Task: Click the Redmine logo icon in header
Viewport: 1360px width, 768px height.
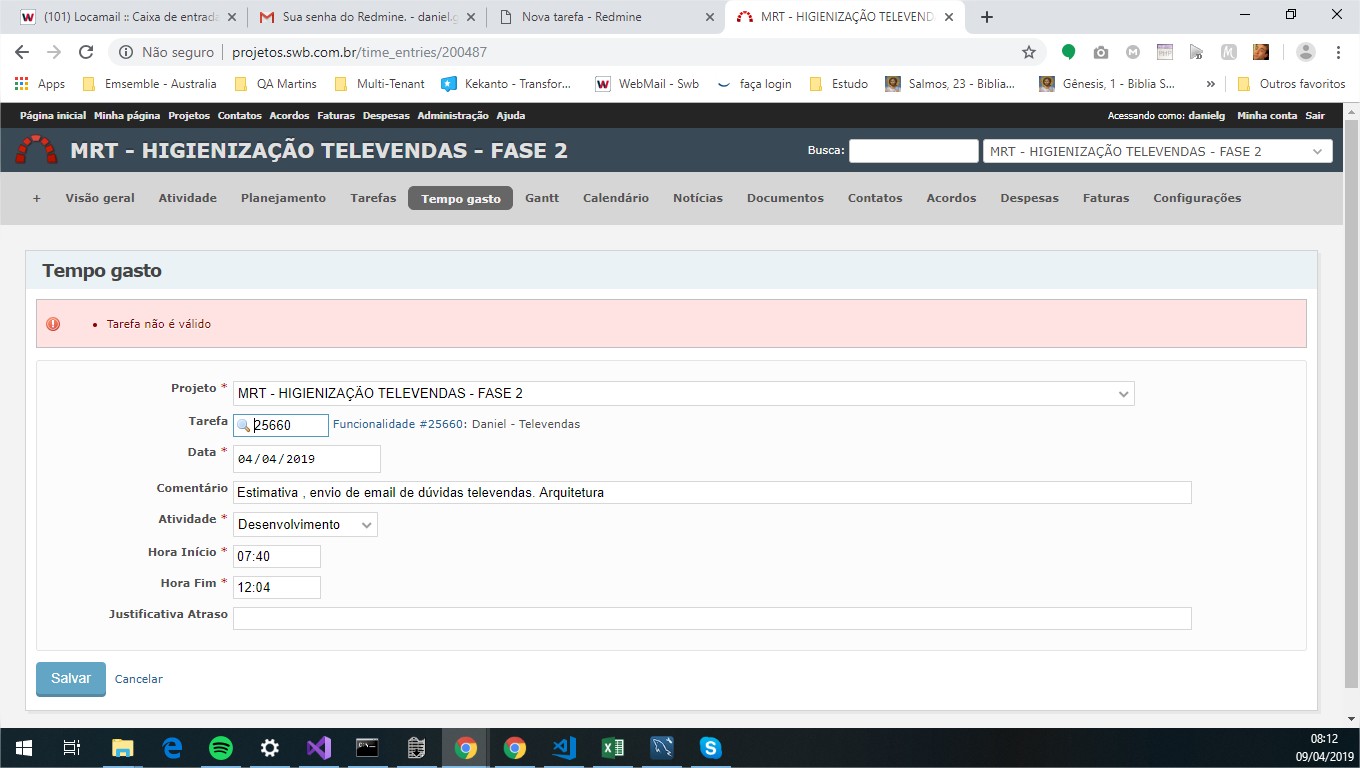Action: 36,151
